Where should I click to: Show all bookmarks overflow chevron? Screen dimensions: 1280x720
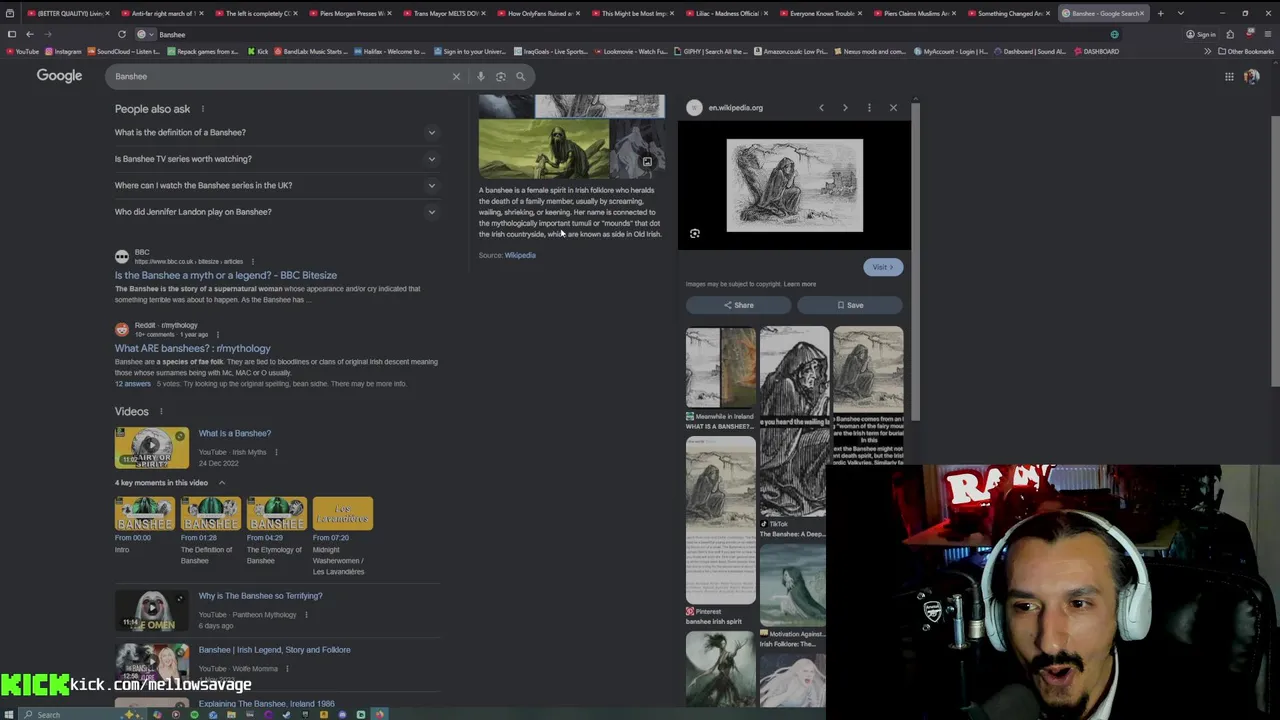tap(1207, 51)
